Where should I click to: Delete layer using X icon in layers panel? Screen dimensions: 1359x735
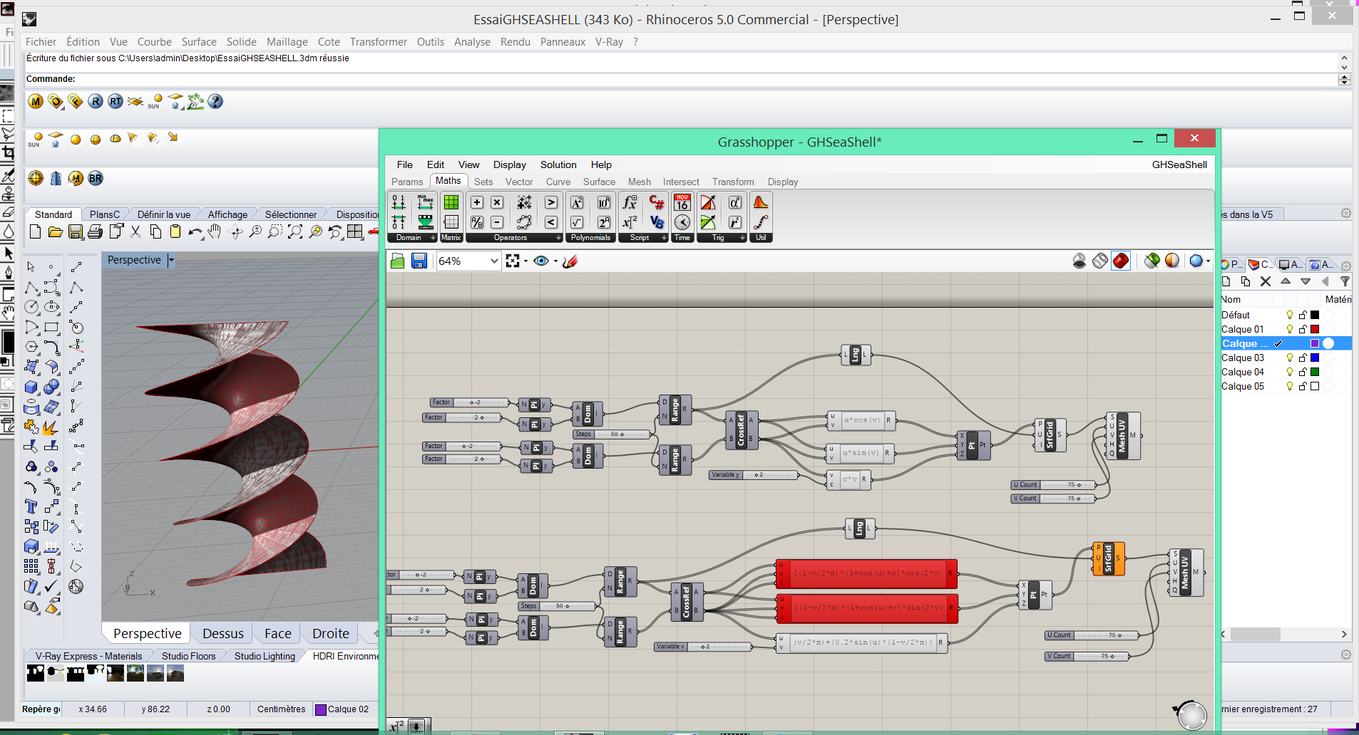click(x=1265, y=282)
